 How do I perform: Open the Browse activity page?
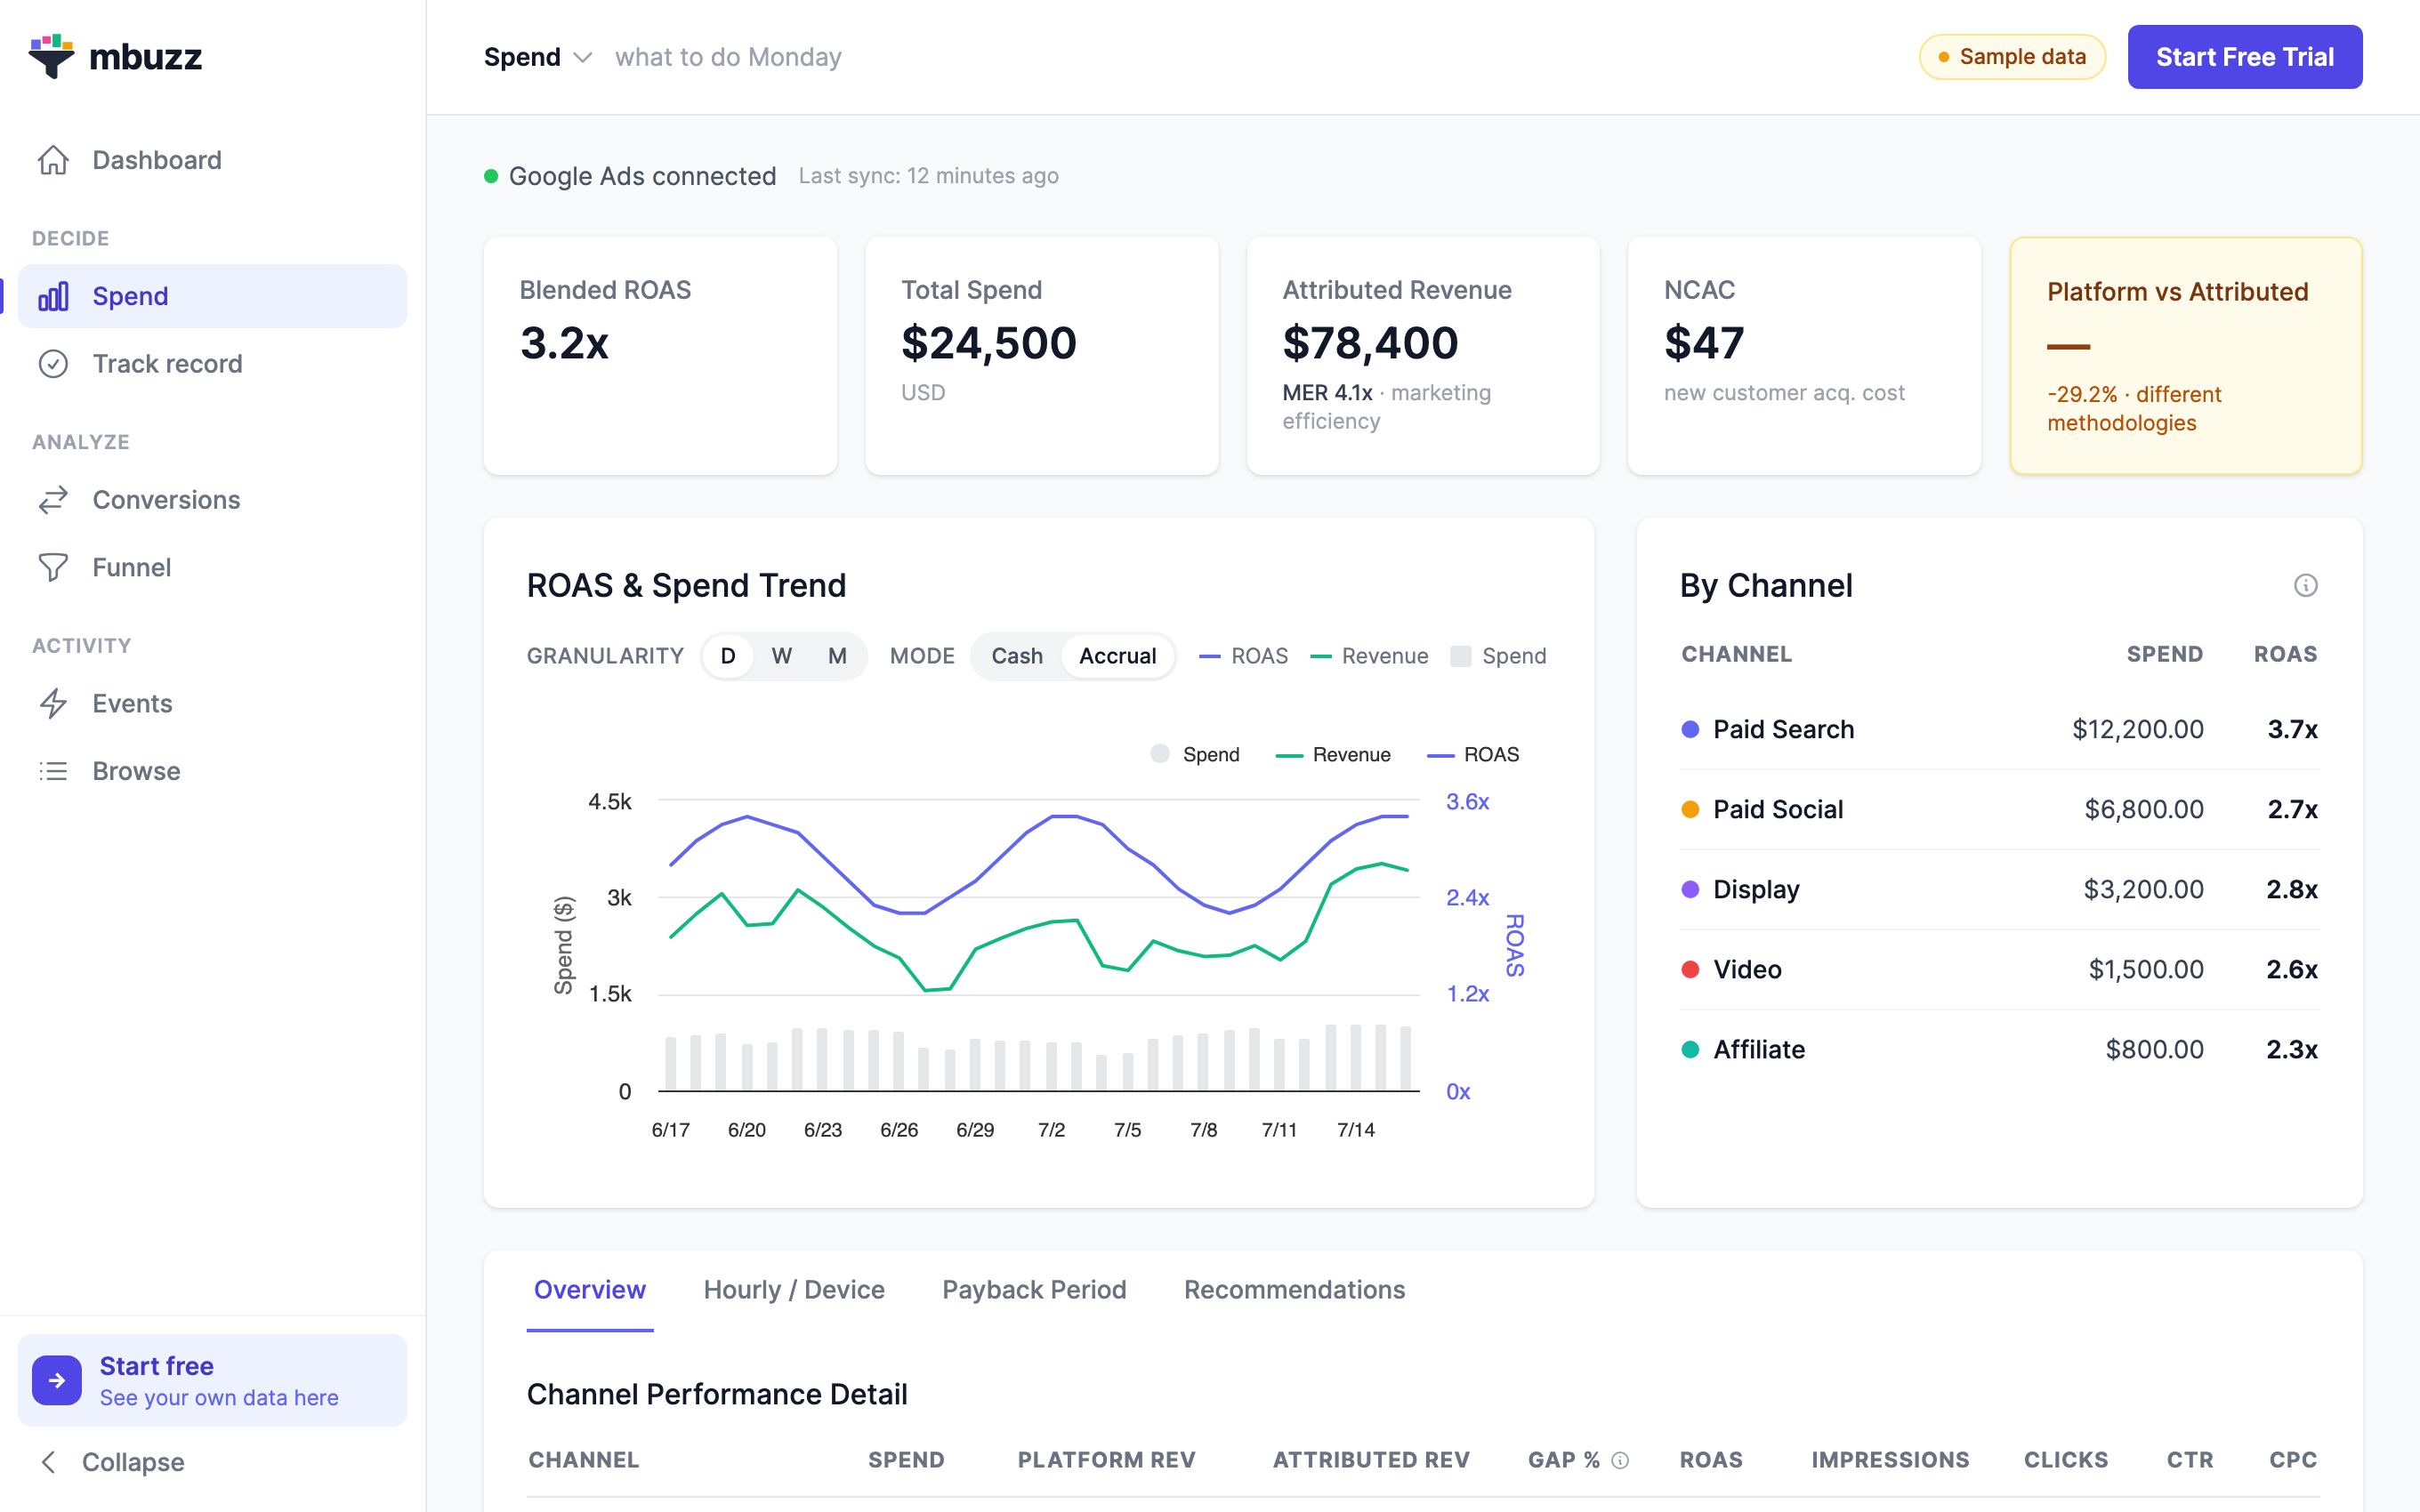pyautogui.click(x=212, y=771)
